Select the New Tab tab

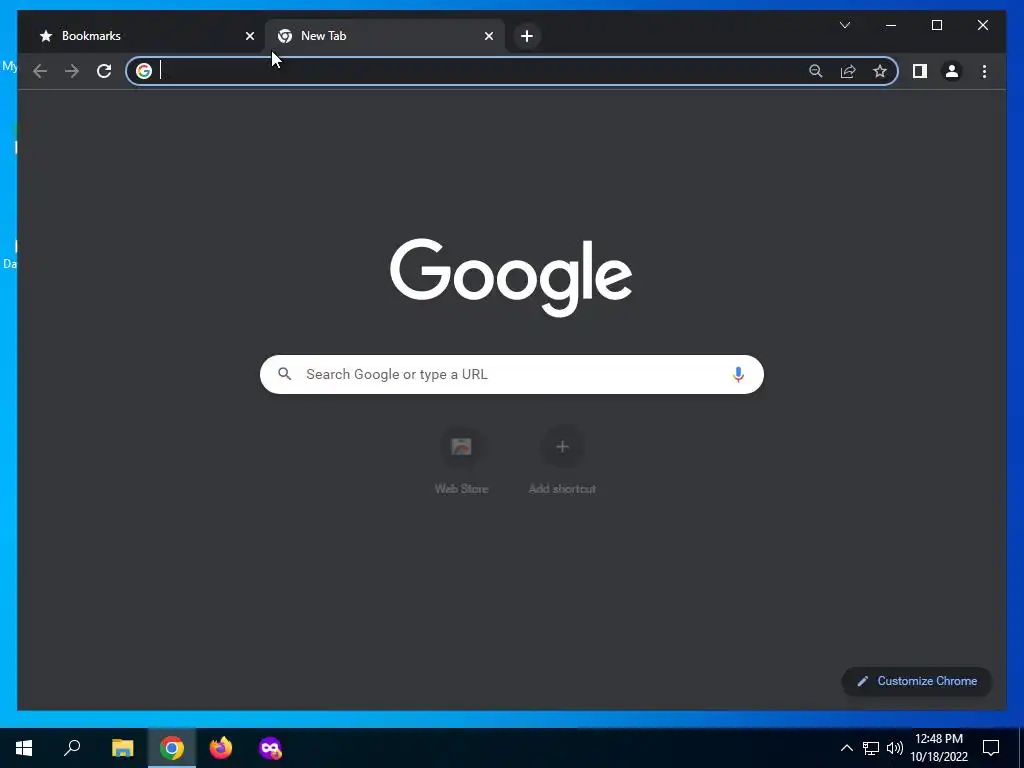pyautogui.click(x=385, y=36)
